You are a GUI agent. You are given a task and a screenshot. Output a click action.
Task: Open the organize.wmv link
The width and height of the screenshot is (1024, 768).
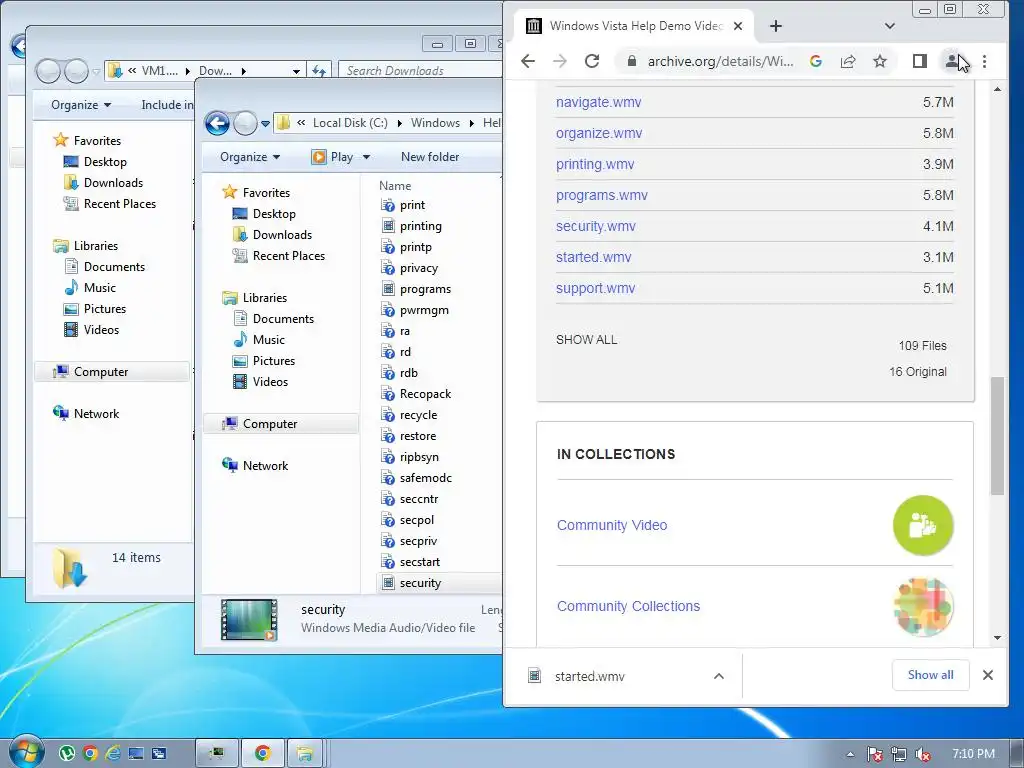click(599, 133)
